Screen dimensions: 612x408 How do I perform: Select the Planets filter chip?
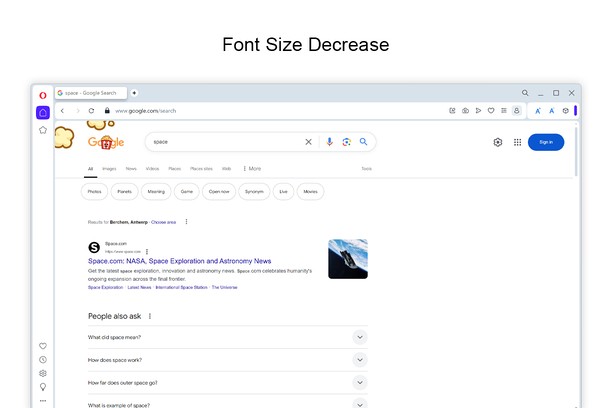point(125,192)
